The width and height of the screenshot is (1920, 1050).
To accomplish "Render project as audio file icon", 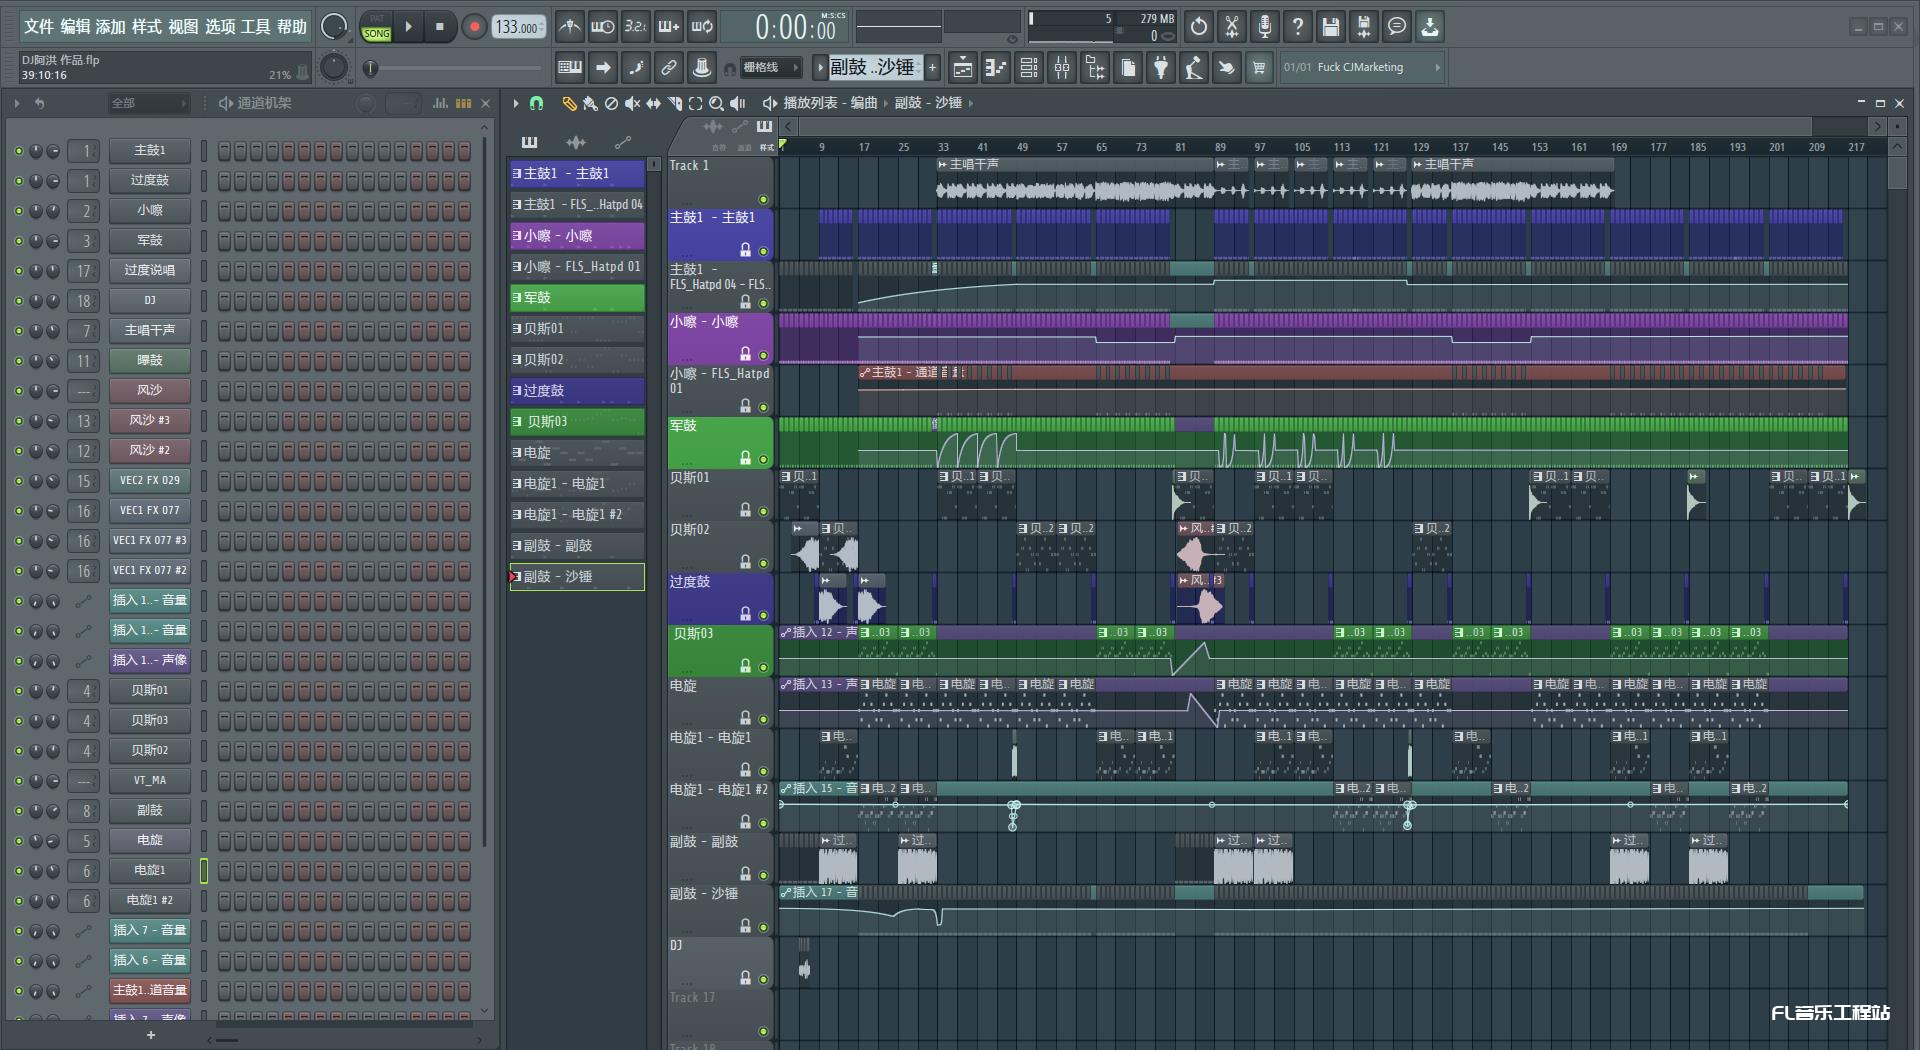I will point(1364,27).
